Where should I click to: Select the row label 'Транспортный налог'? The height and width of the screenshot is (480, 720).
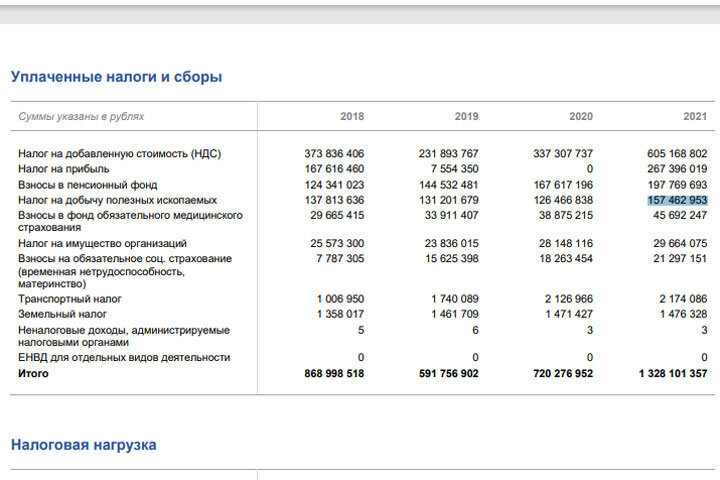click(70, 299)
